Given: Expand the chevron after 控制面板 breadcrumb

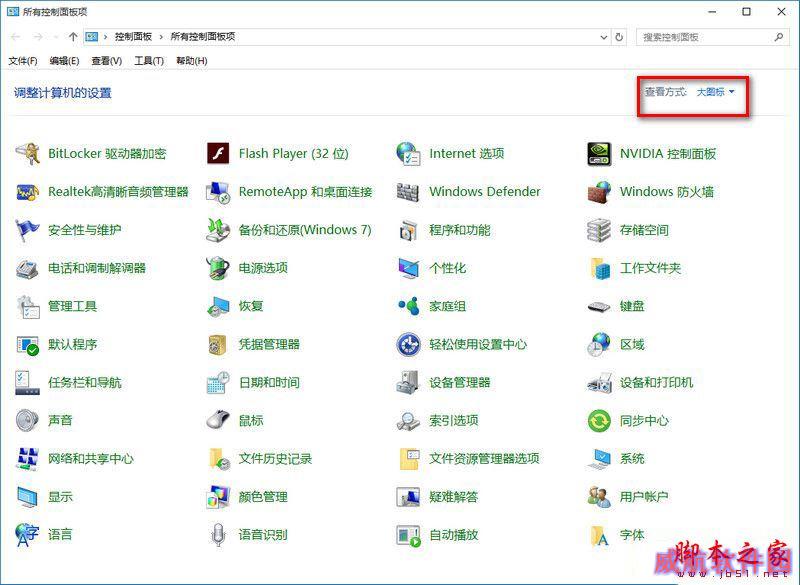Looking at the screenshot, I should [161, 37].
